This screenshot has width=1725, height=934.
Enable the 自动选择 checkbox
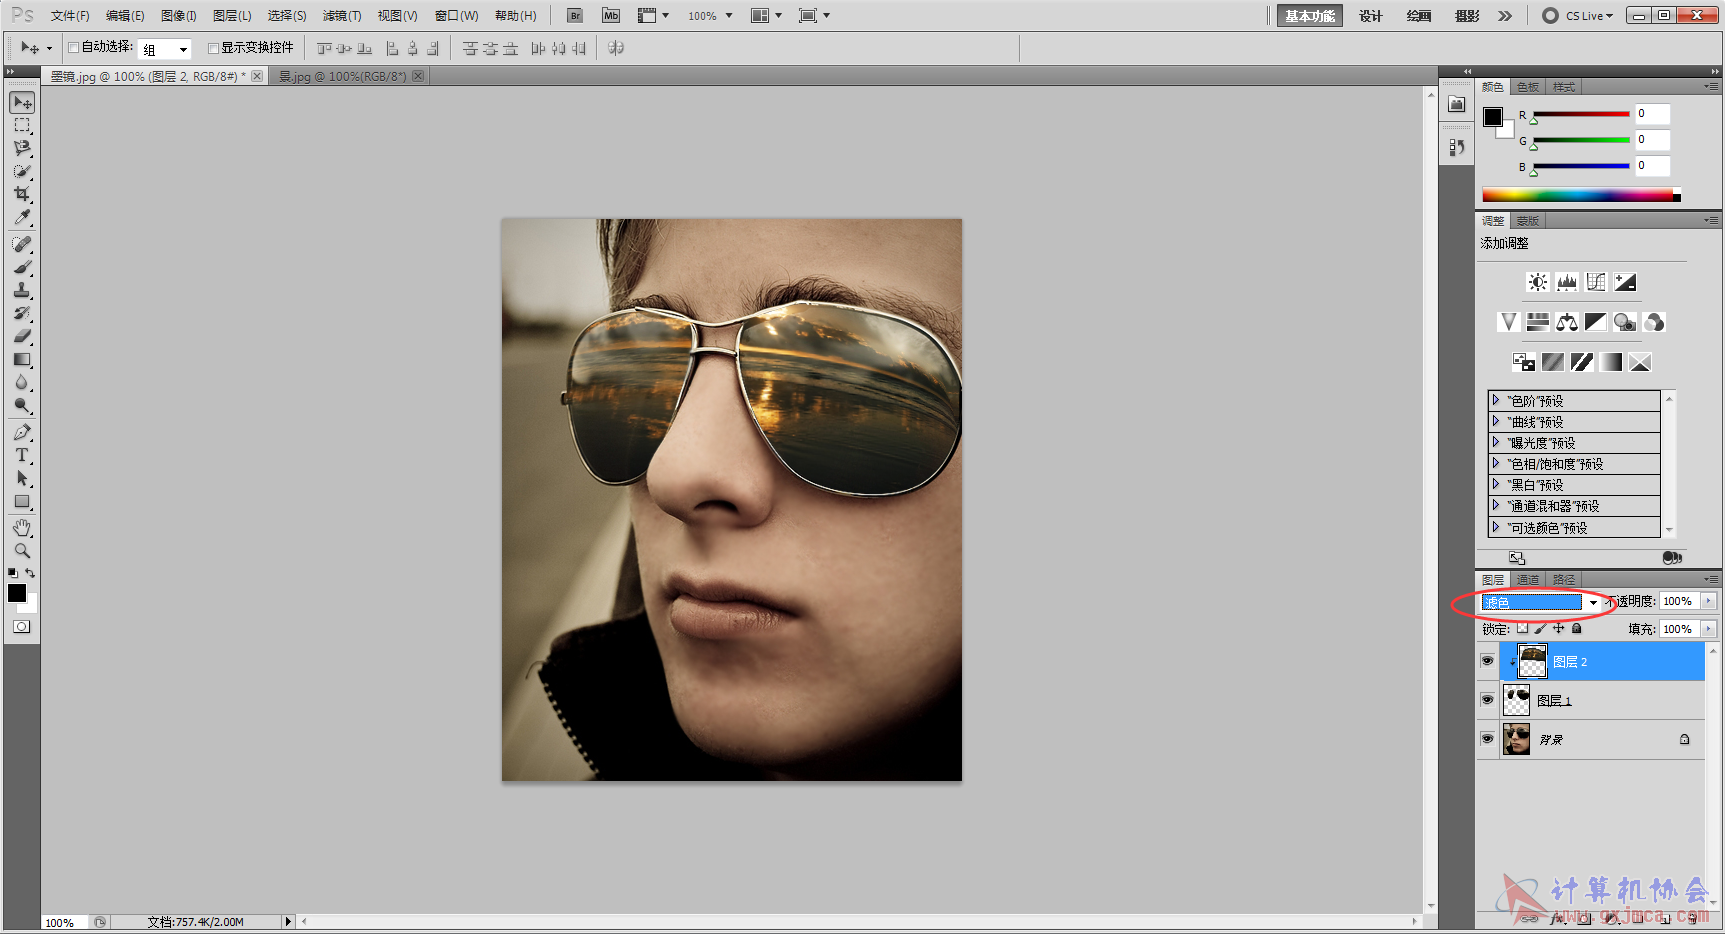pos(73,47)
